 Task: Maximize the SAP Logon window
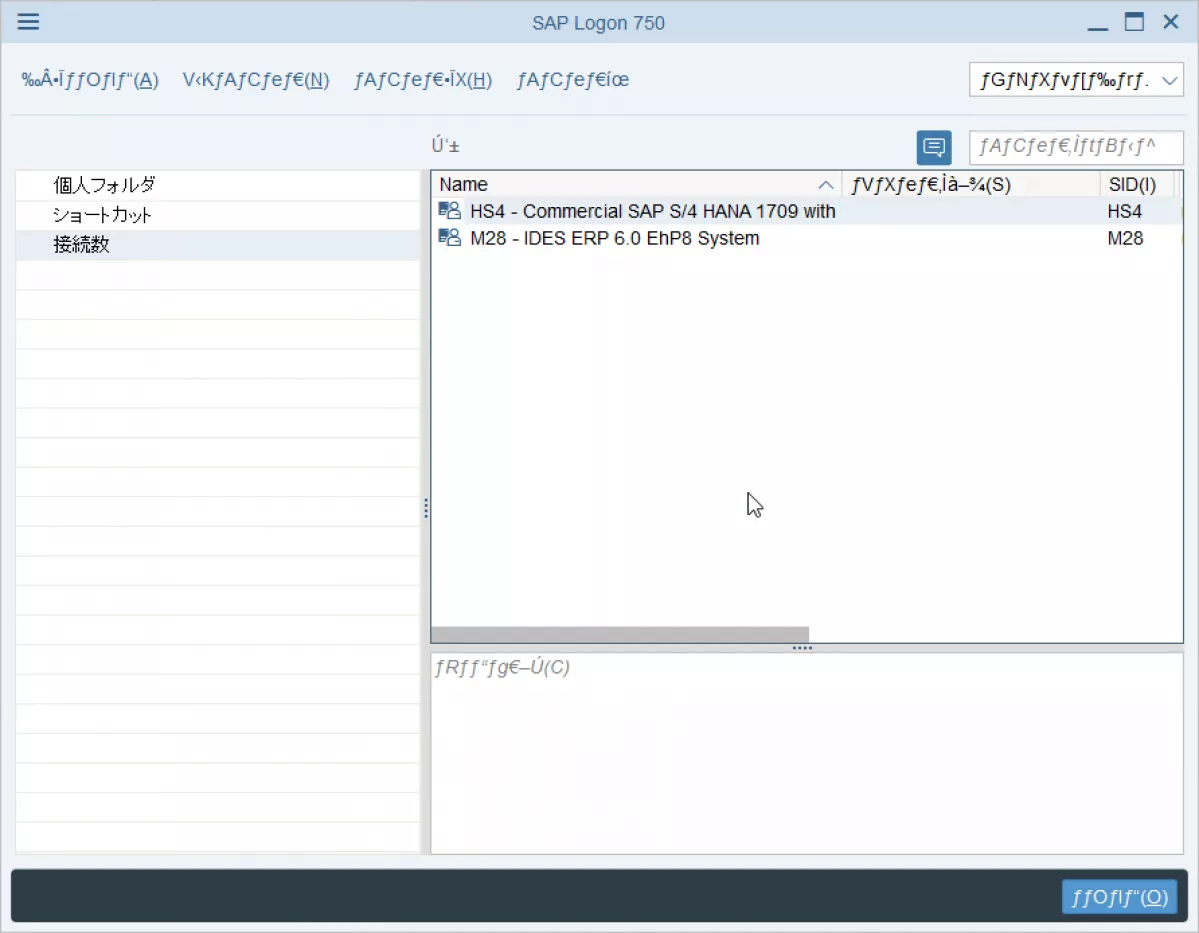1134,21
